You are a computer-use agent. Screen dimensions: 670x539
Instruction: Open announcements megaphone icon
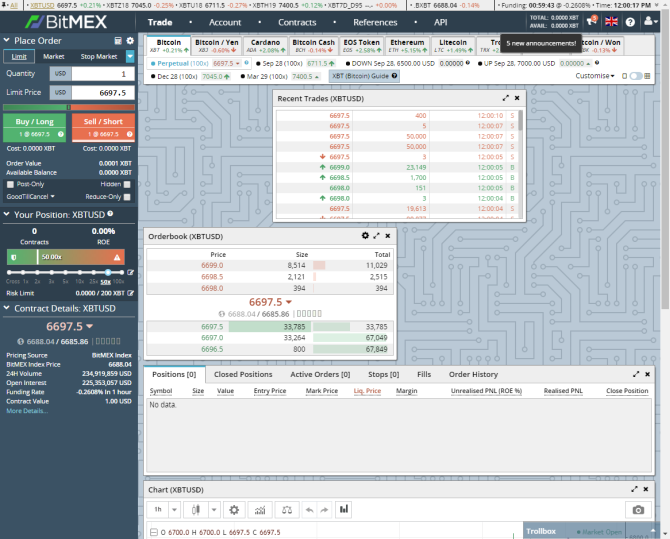pyautogui.click(x=591, y=21)
